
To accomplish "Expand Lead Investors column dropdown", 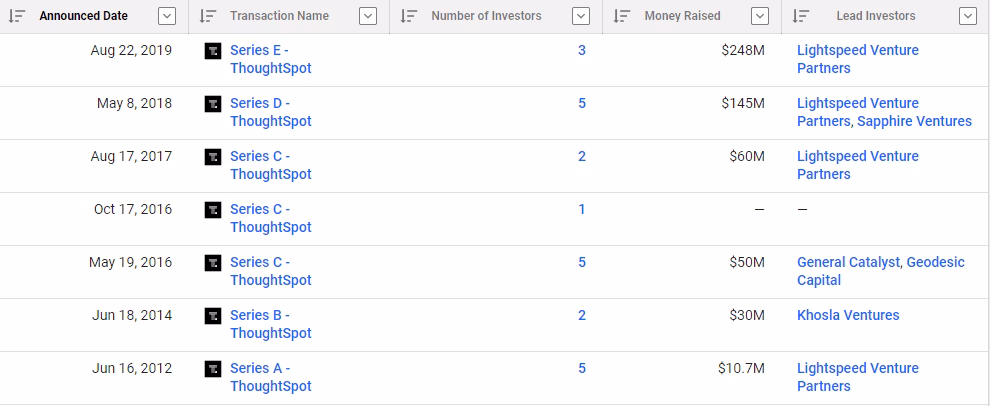I will [x=967, y=16].
